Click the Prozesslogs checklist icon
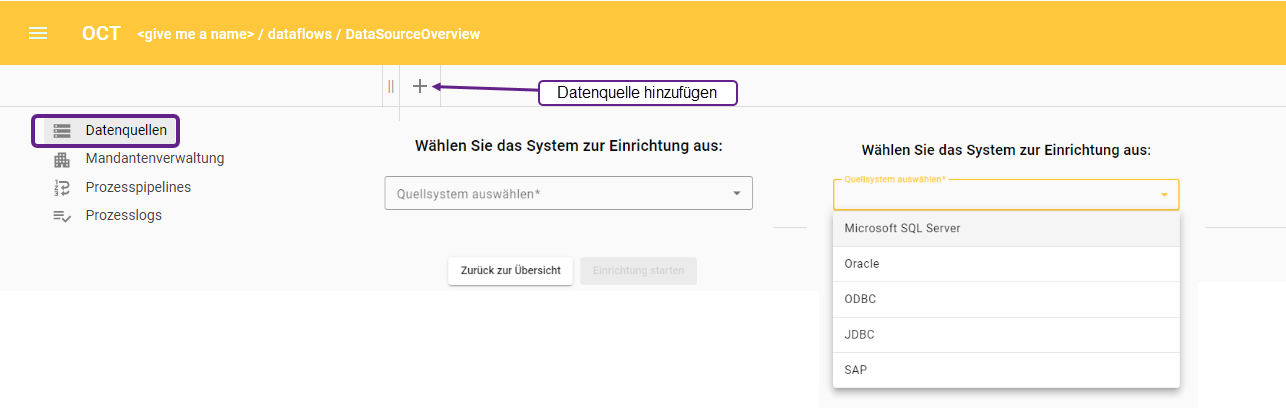 click(x=62, y=216)
